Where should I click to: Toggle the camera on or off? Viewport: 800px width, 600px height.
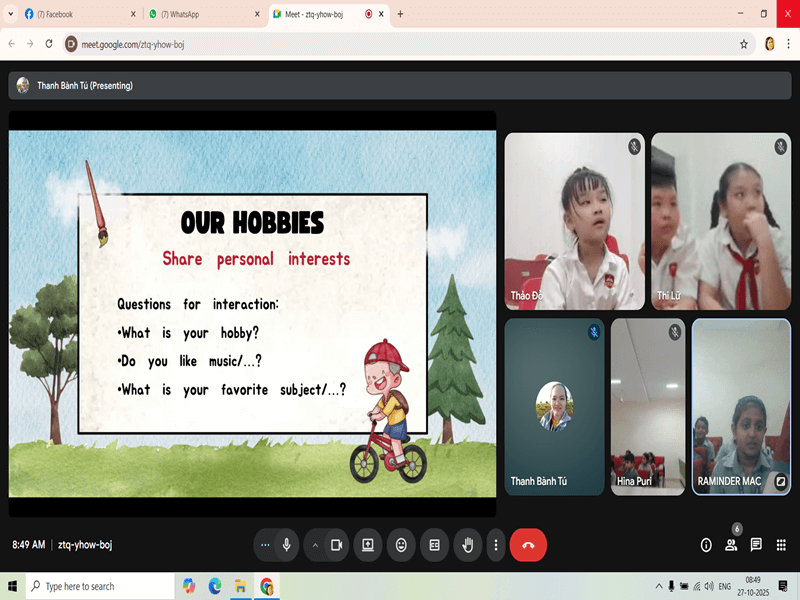click(x=337, y=545)
